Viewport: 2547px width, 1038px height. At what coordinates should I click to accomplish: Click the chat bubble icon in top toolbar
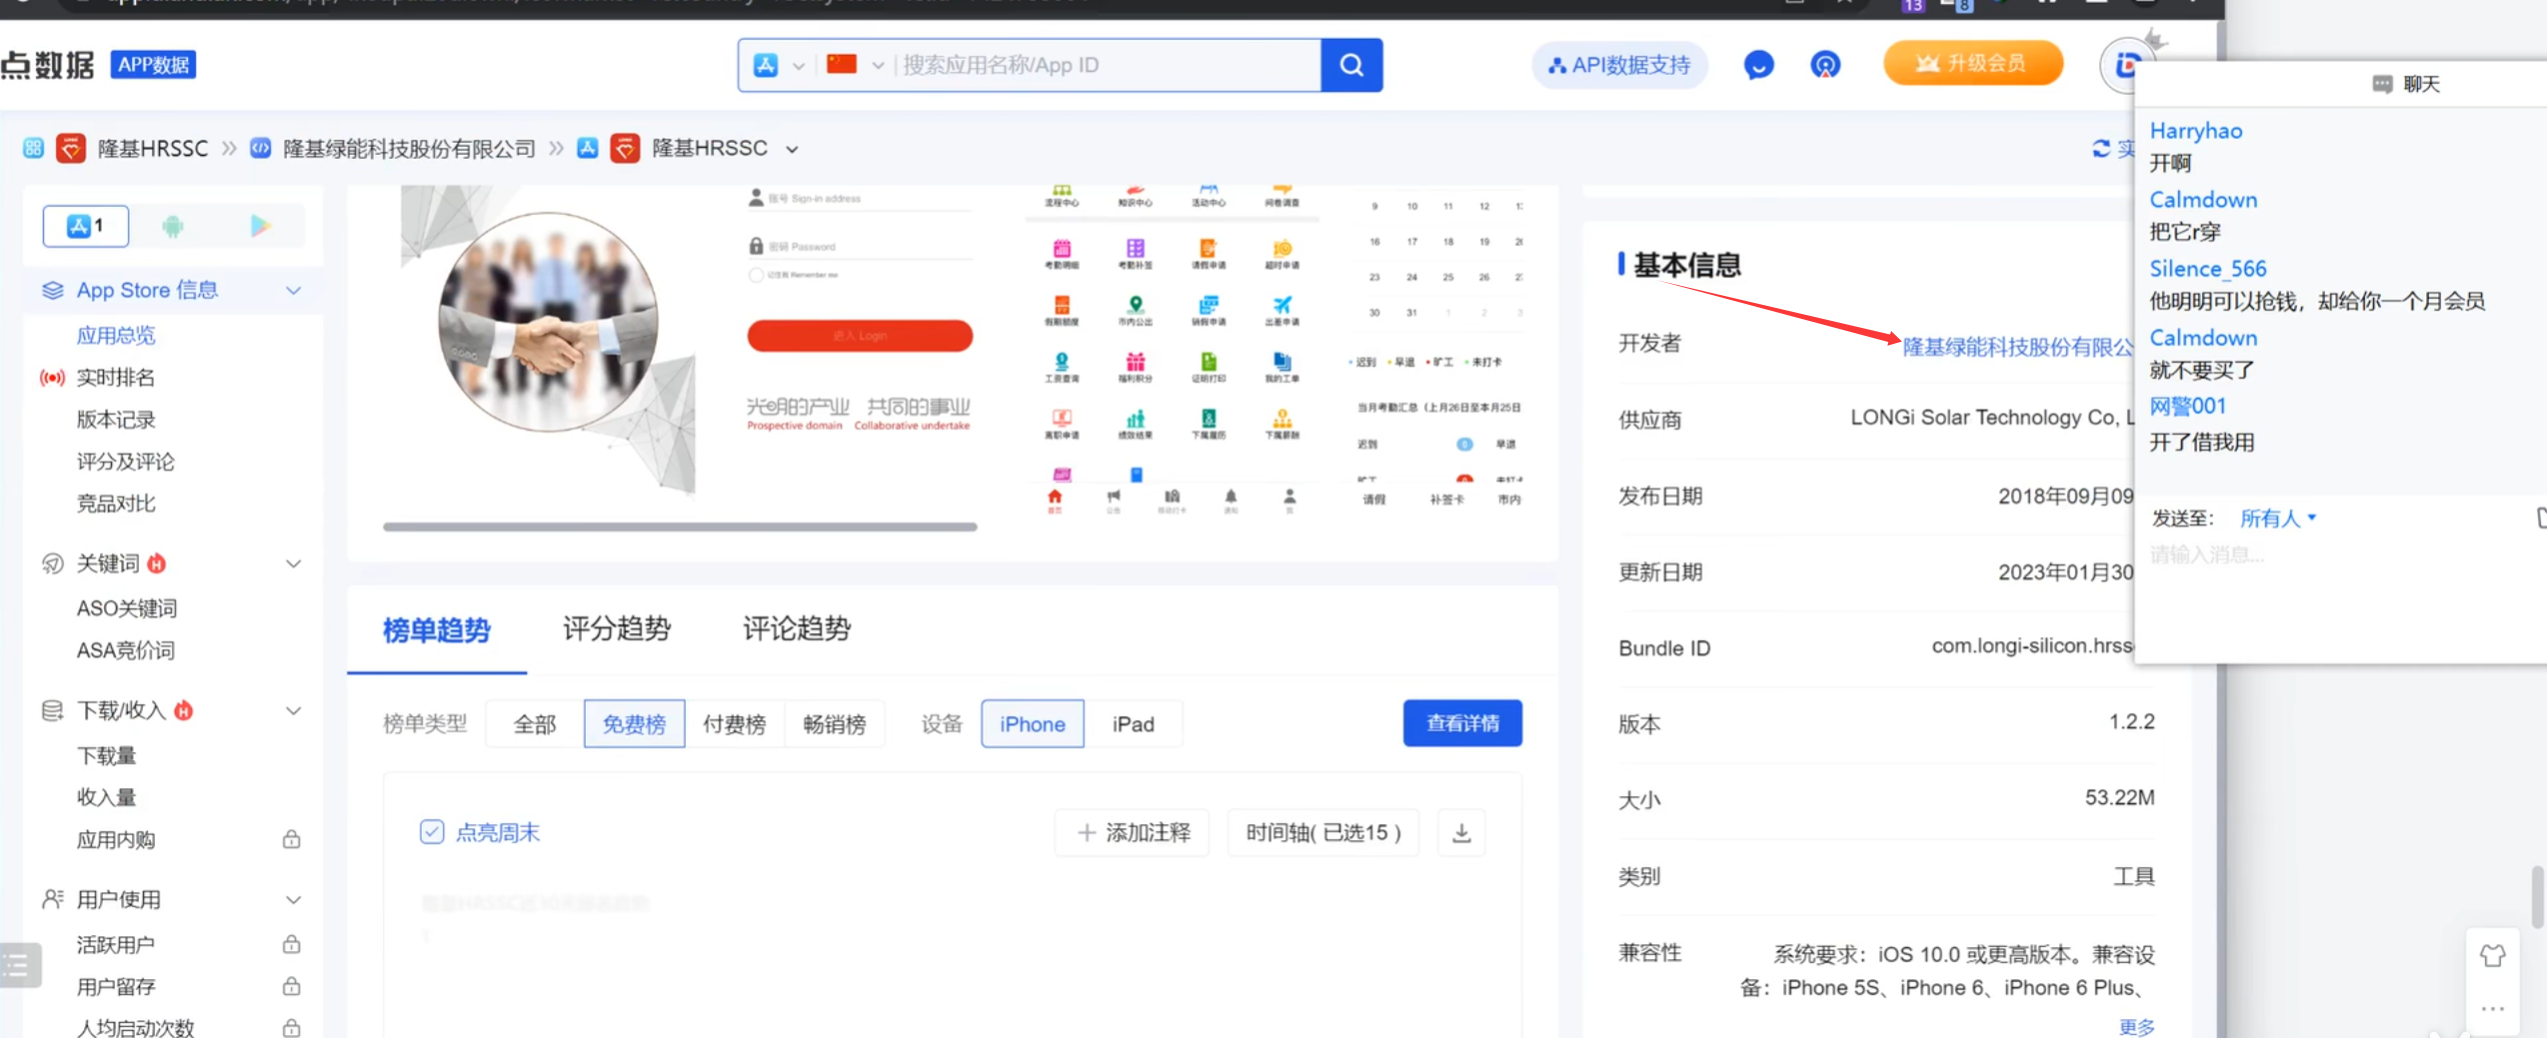click(1758, 64)
